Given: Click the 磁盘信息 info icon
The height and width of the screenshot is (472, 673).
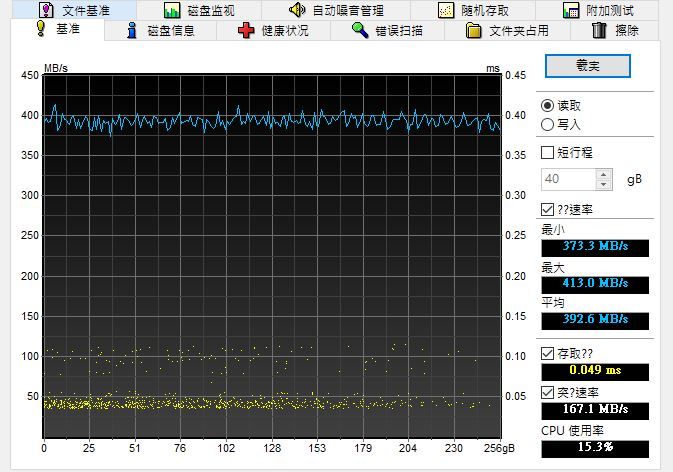Looking at the screenshot, I should (x=132, y=30).
